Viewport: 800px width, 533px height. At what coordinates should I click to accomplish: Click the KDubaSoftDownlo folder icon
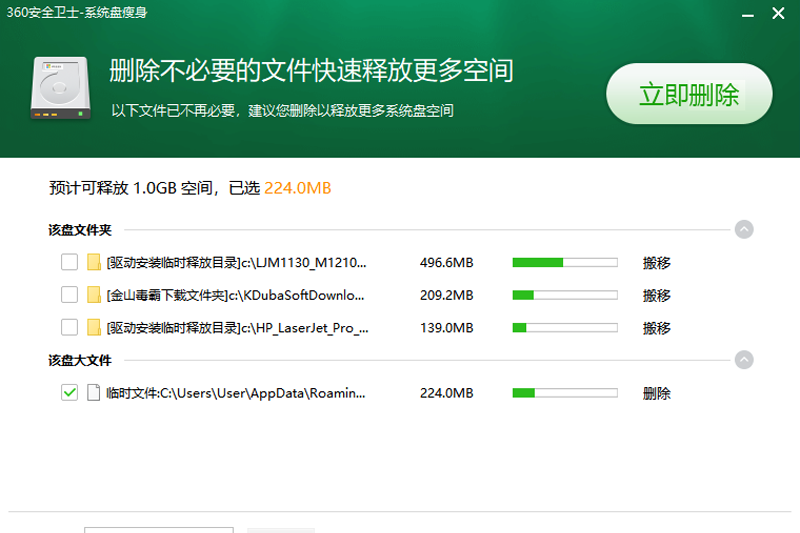[93, 295]
